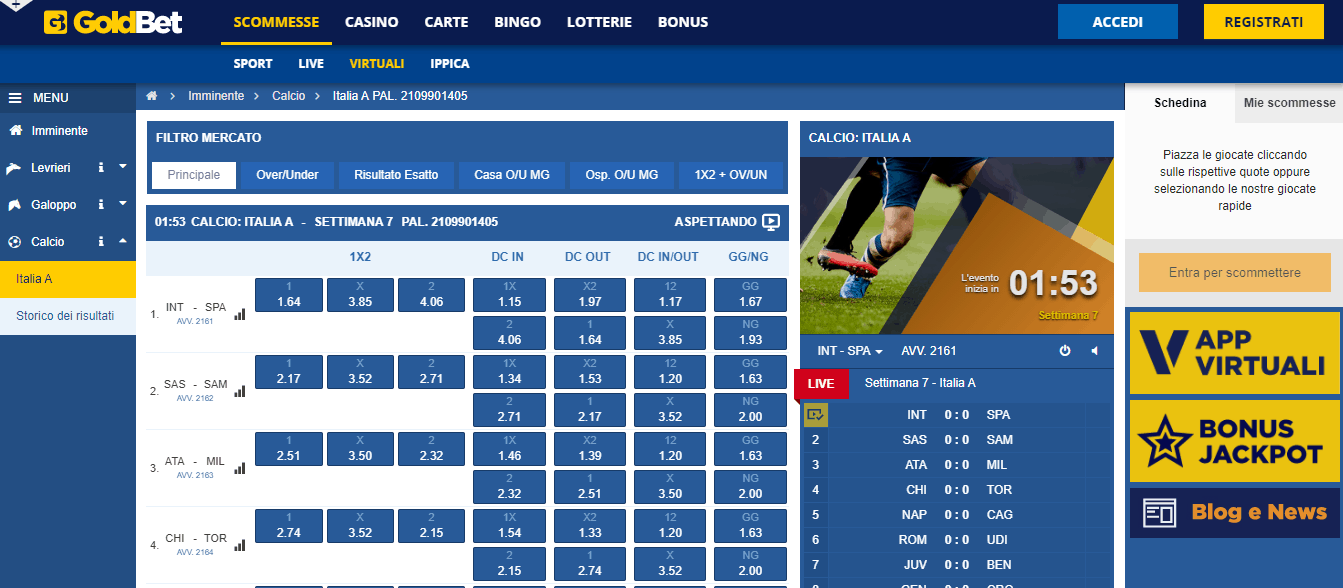The height and width of the screenshot is (588, 1343).
Task: Open the CARTE top menu
Action: coord(446,22)
